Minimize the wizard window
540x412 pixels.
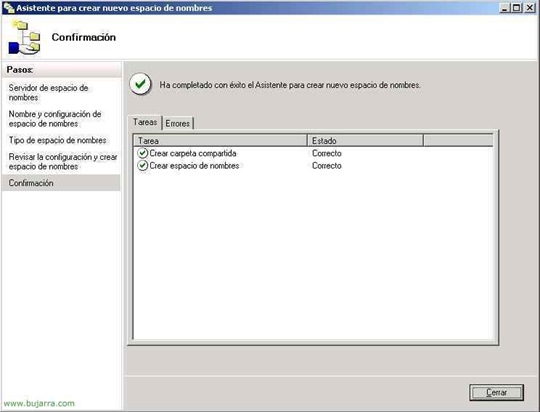pyautogui.click(x=505, y=8)
